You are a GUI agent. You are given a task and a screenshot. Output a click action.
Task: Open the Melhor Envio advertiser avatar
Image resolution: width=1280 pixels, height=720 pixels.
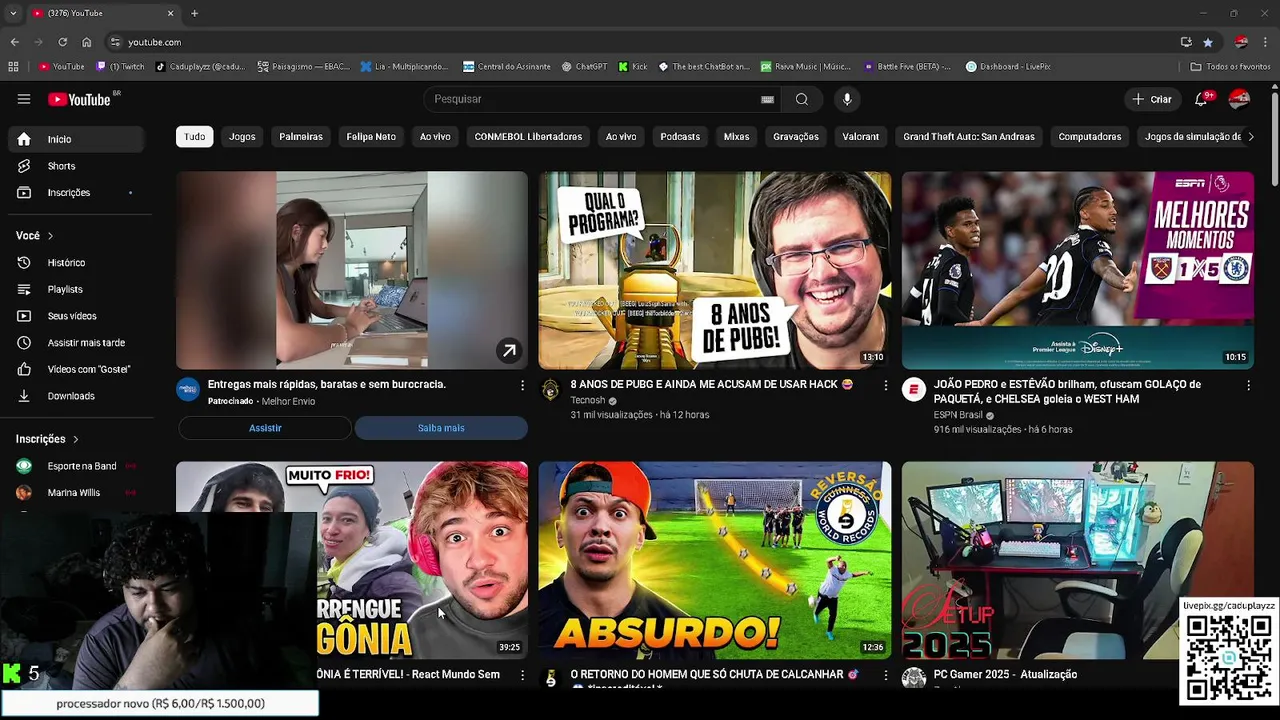[x=188, y=390]
